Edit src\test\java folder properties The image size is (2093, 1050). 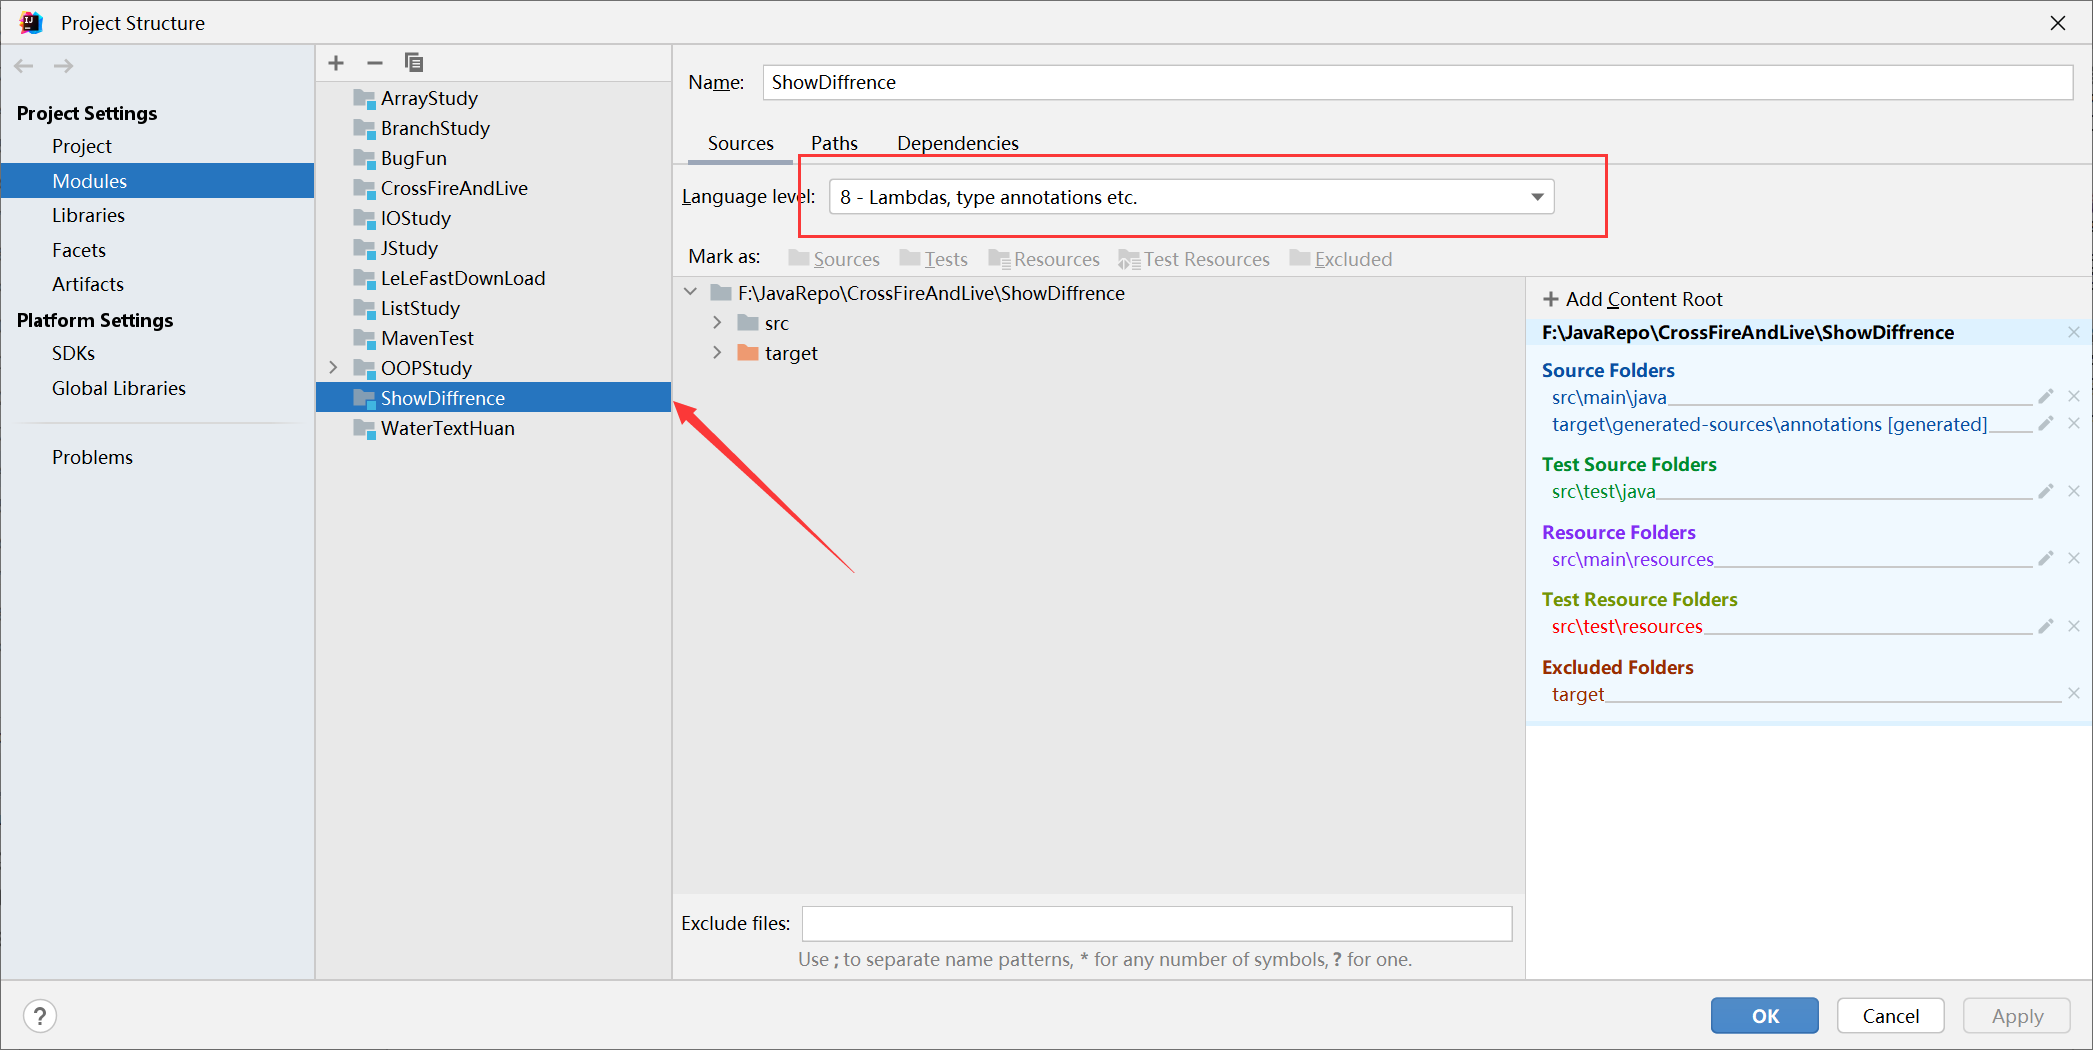(2046, 491)
